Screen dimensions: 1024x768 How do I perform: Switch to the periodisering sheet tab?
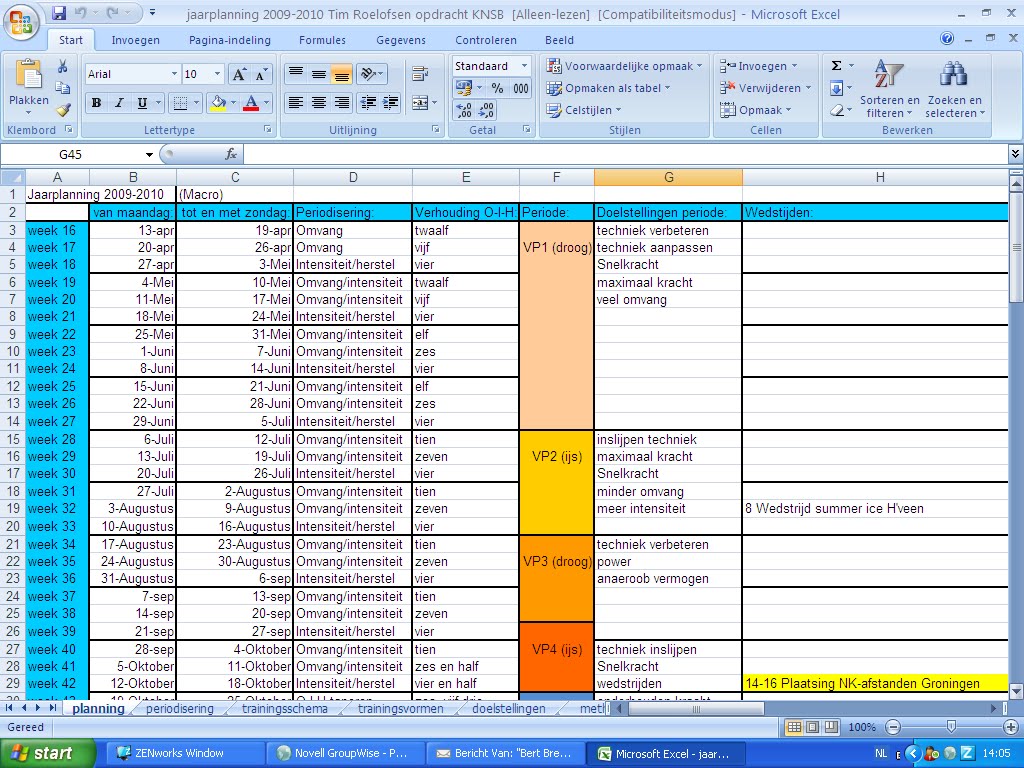point(180,709)
